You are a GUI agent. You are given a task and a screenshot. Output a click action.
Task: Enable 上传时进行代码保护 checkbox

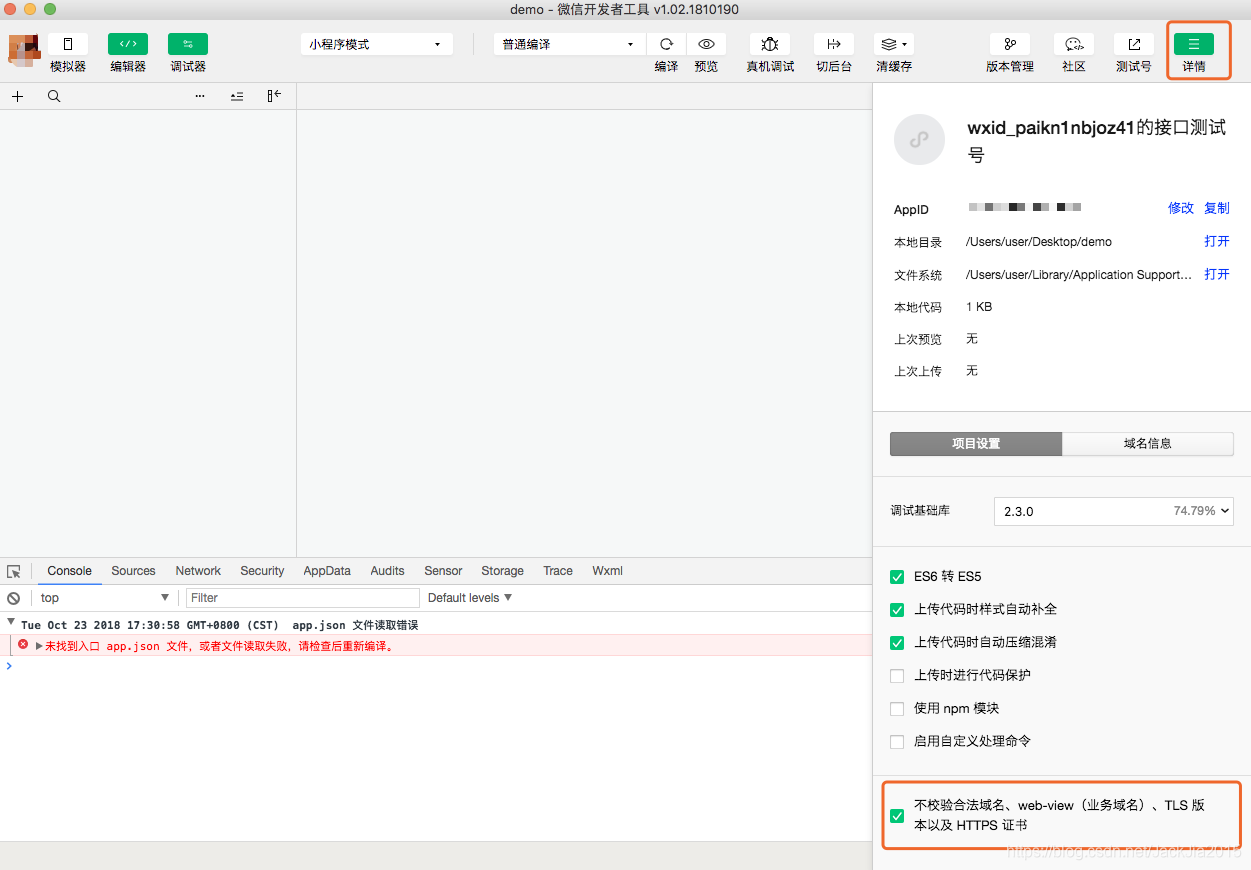(x=897, y=676)
